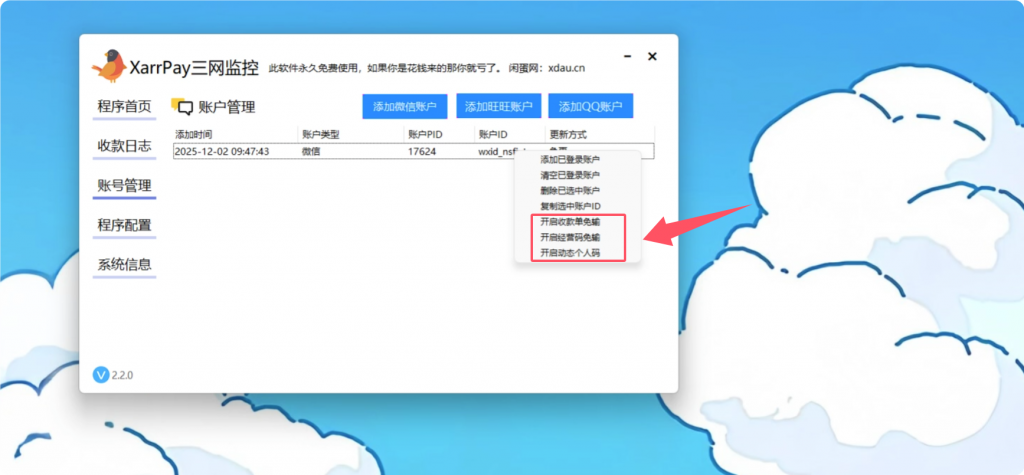Click the 添加微信账户 button
The height and width of the screenshot is (475, 1024).
405,106
